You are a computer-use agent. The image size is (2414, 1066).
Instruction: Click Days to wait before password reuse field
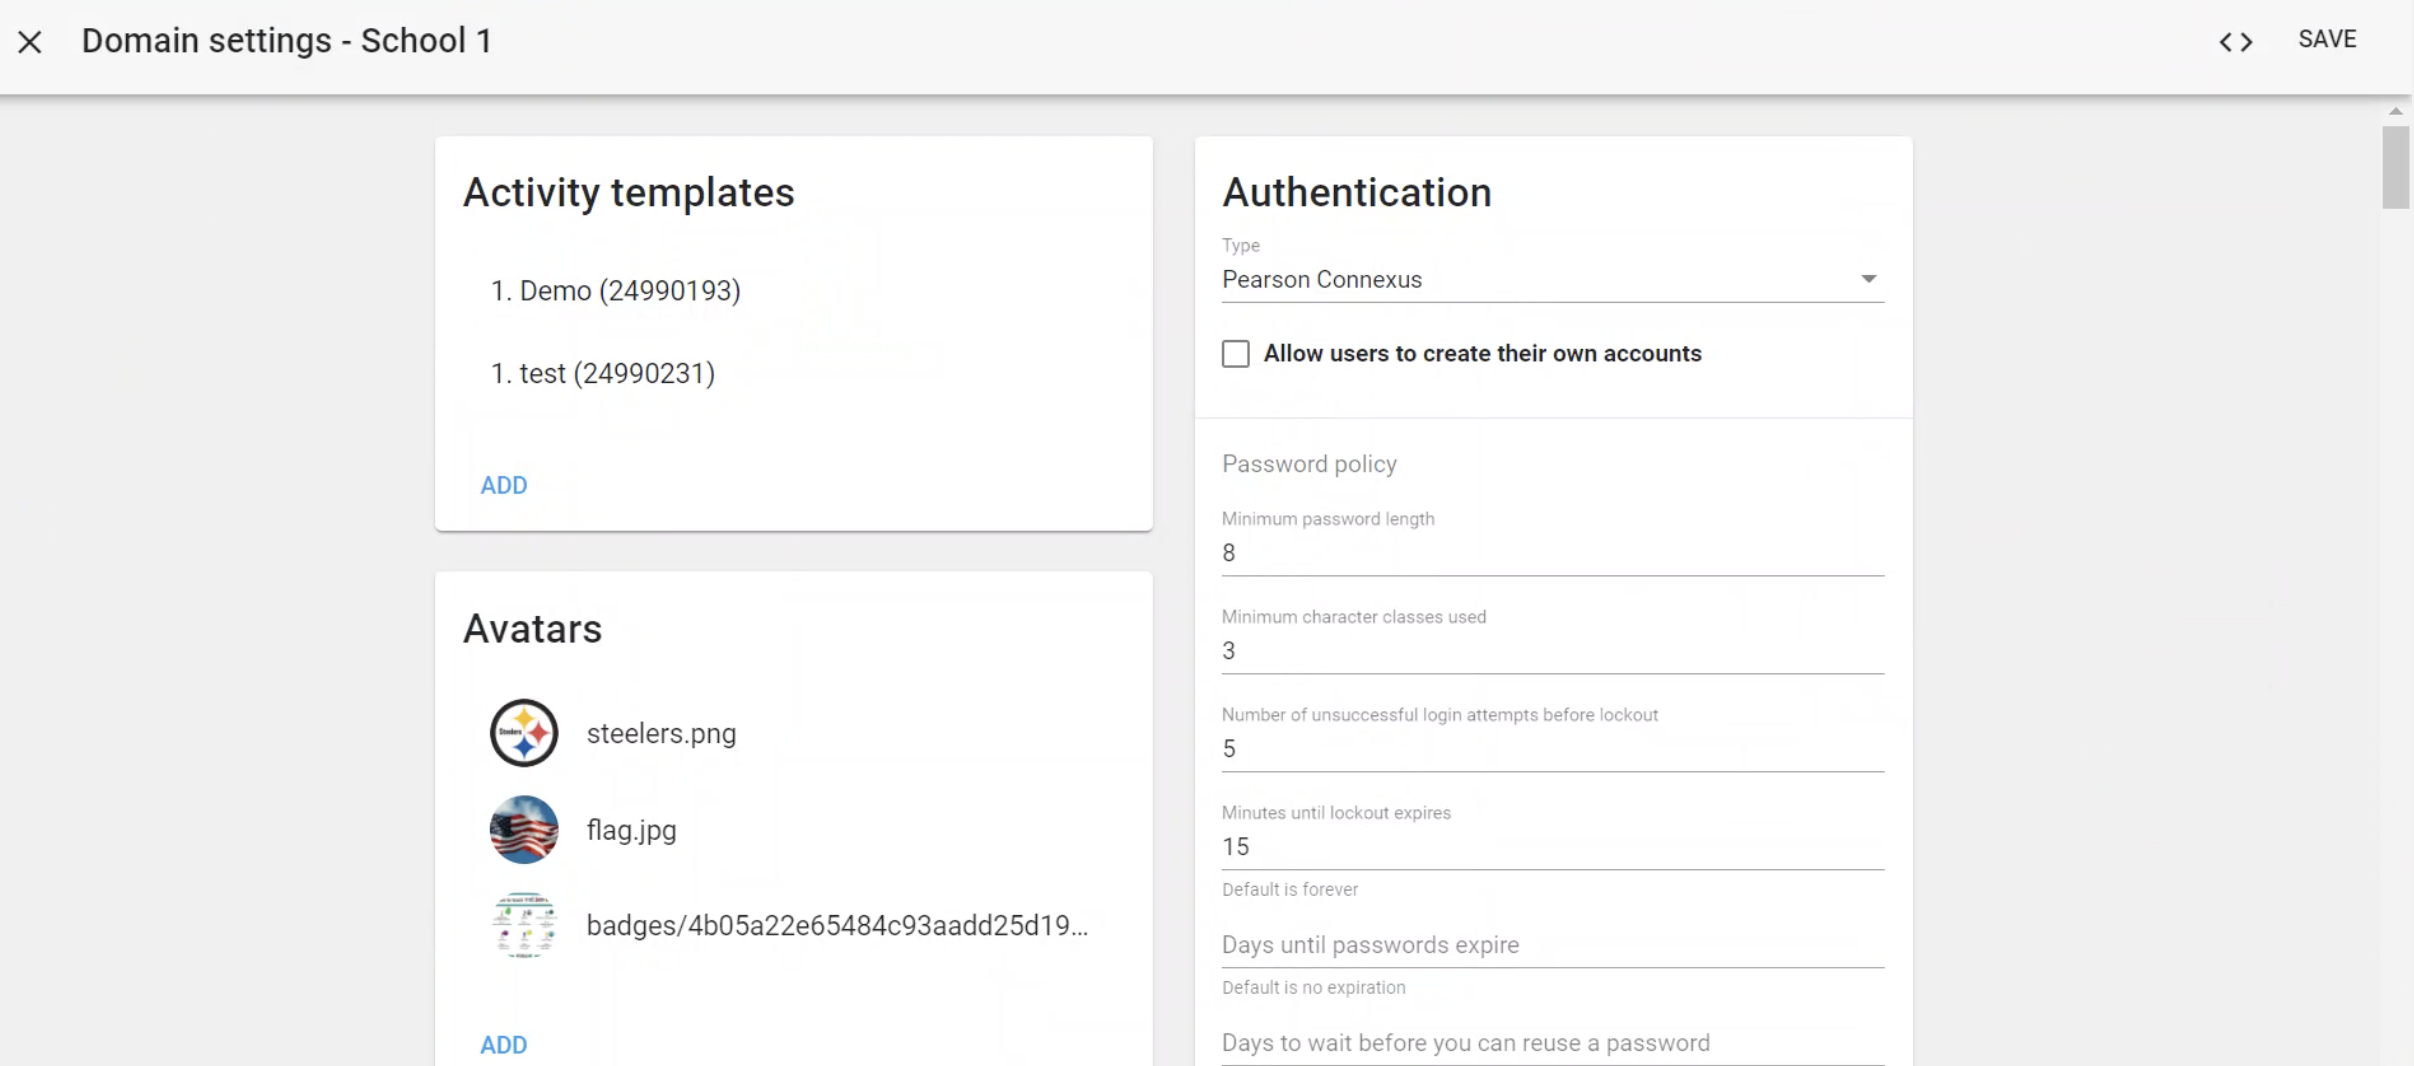point(1553,1043)
